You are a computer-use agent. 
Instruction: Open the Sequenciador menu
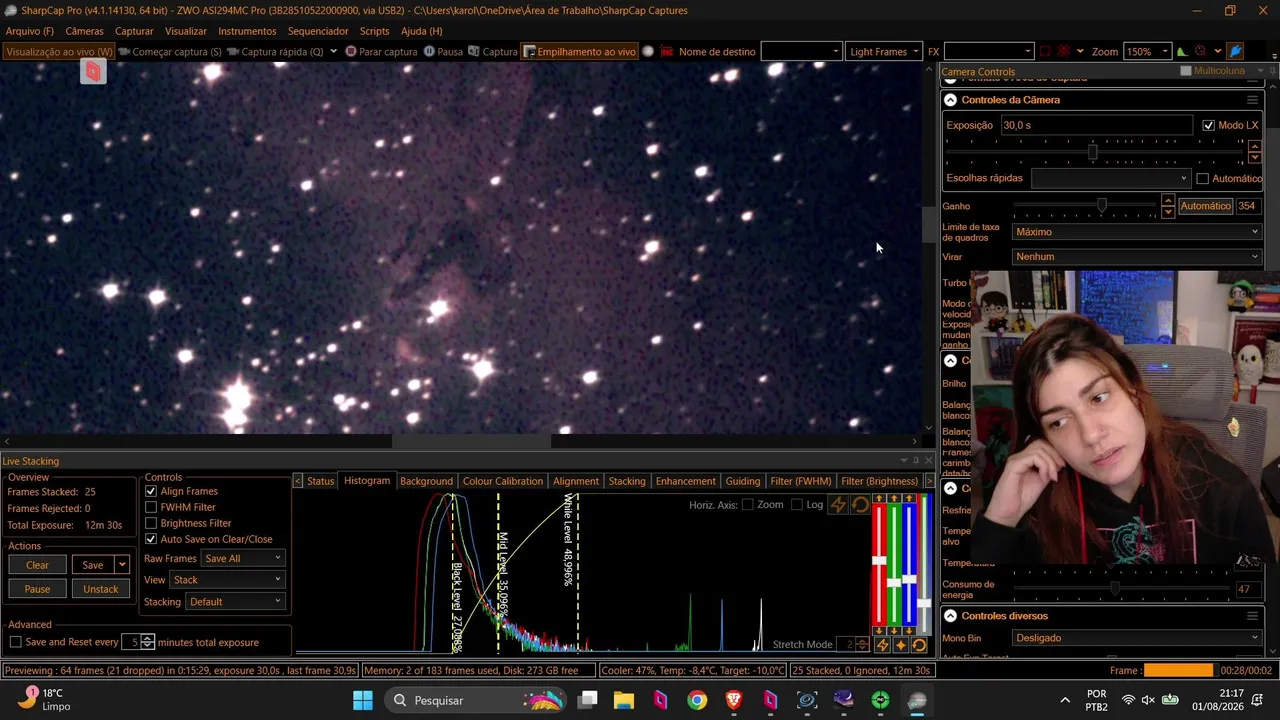click(x=318, y=31)
